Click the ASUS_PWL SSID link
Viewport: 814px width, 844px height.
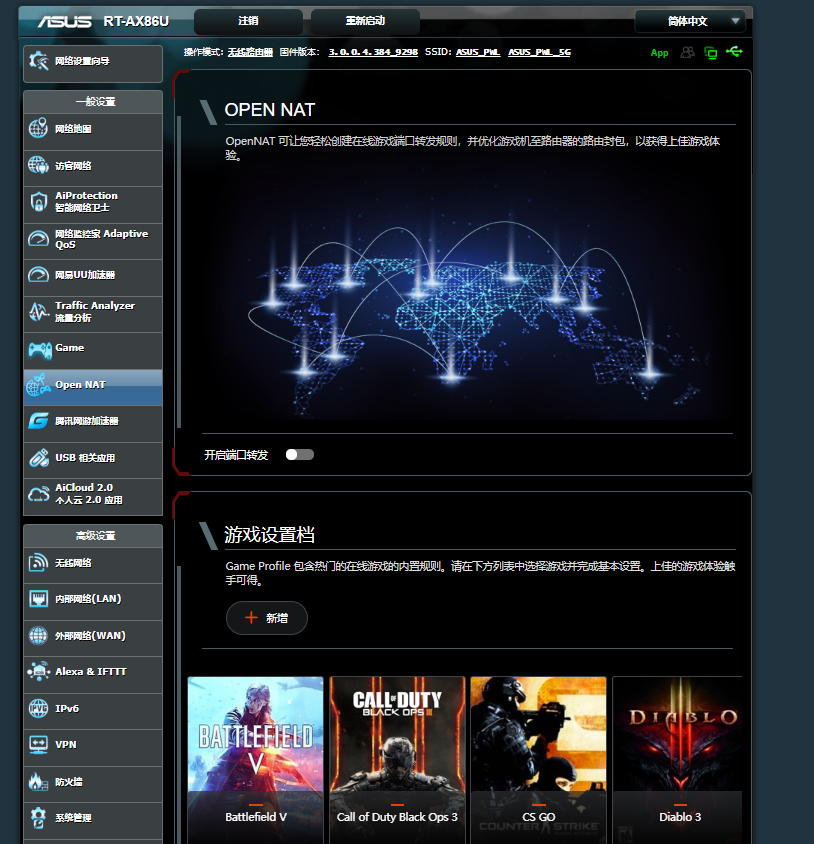[x=478, y=52]
